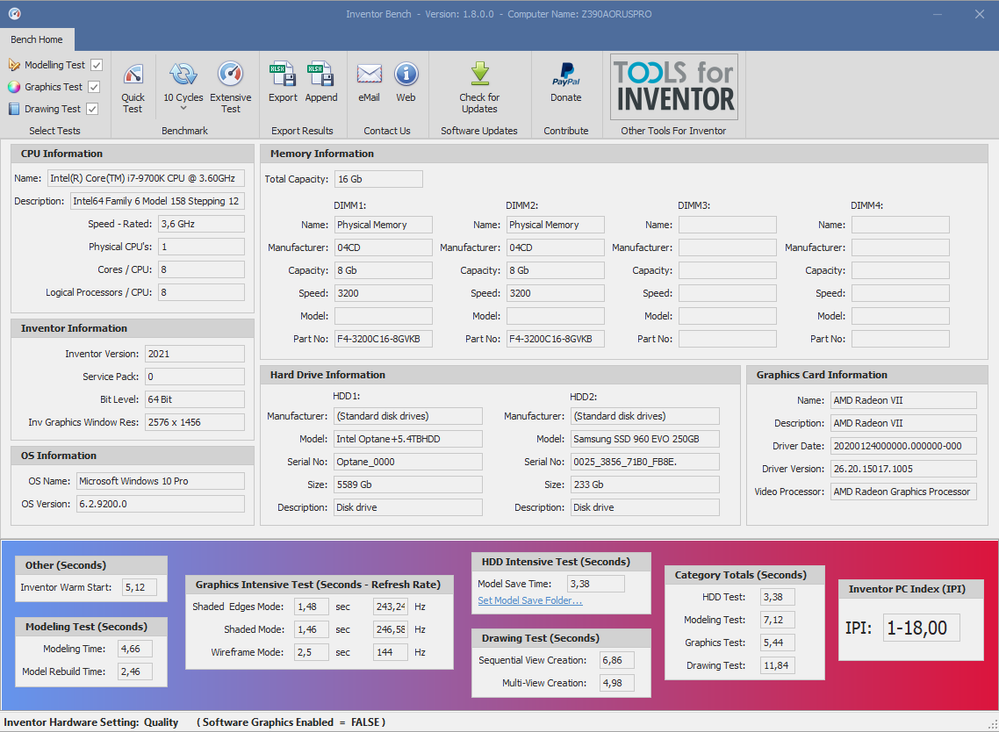Click the DIMM1 Speed field
999x732 pixels.
pos(384,294)
